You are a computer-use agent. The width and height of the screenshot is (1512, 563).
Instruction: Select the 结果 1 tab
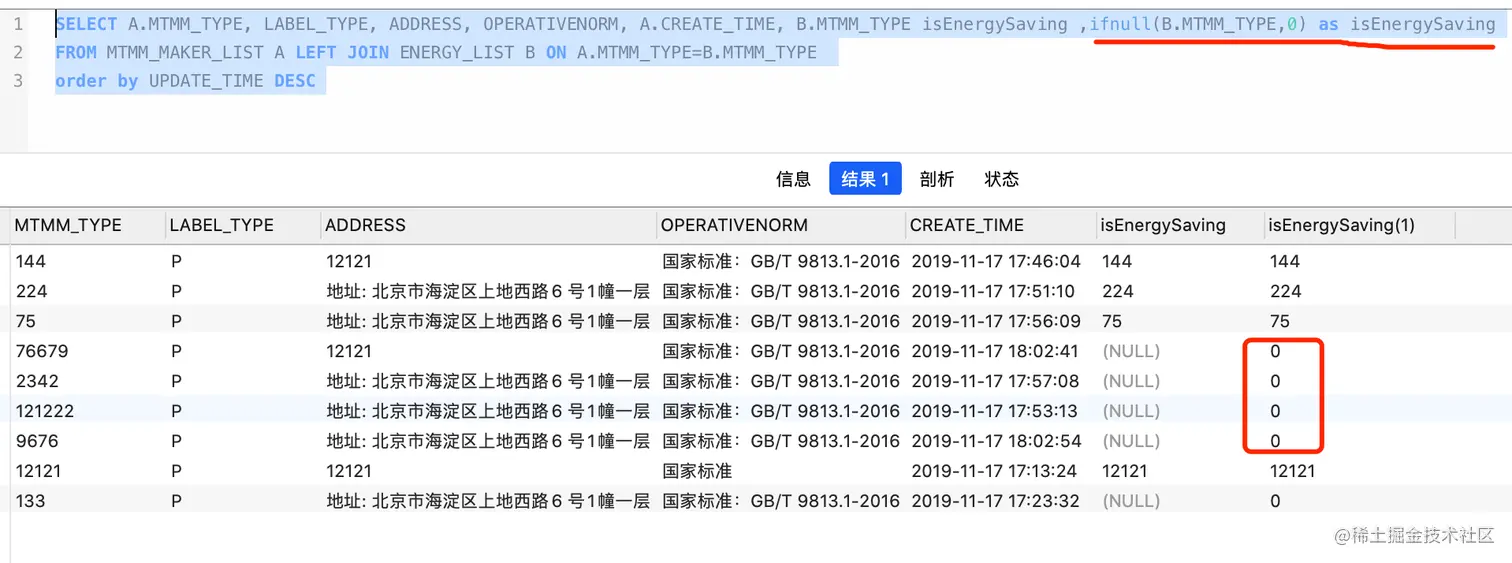coord(865,179)
